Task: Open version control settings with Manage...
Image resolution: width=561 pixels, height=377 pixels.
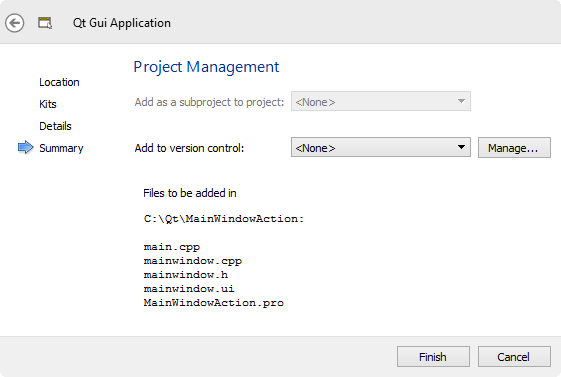Action: click(514, 147)
